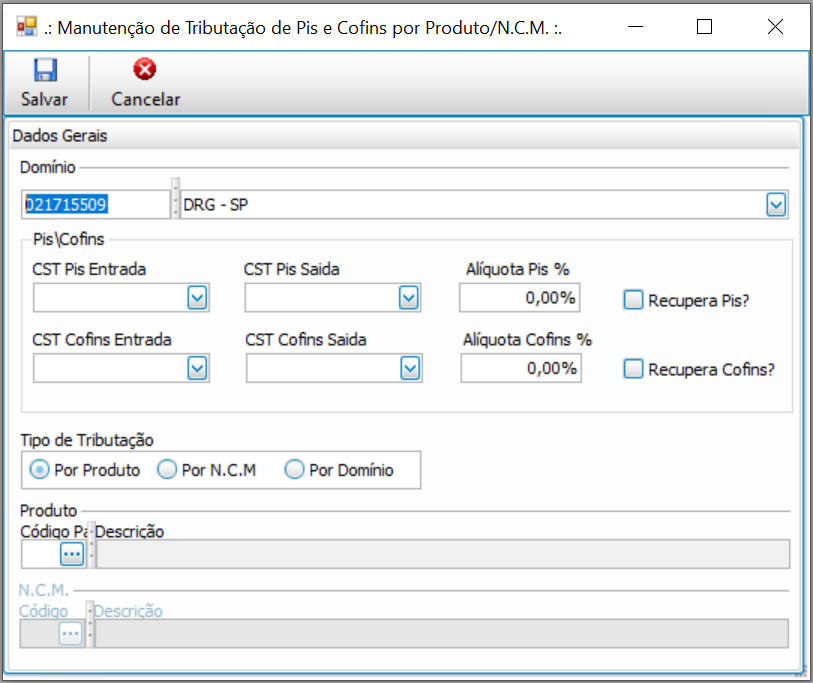Click the Alíquota Cofins % field

coord(521,369)
